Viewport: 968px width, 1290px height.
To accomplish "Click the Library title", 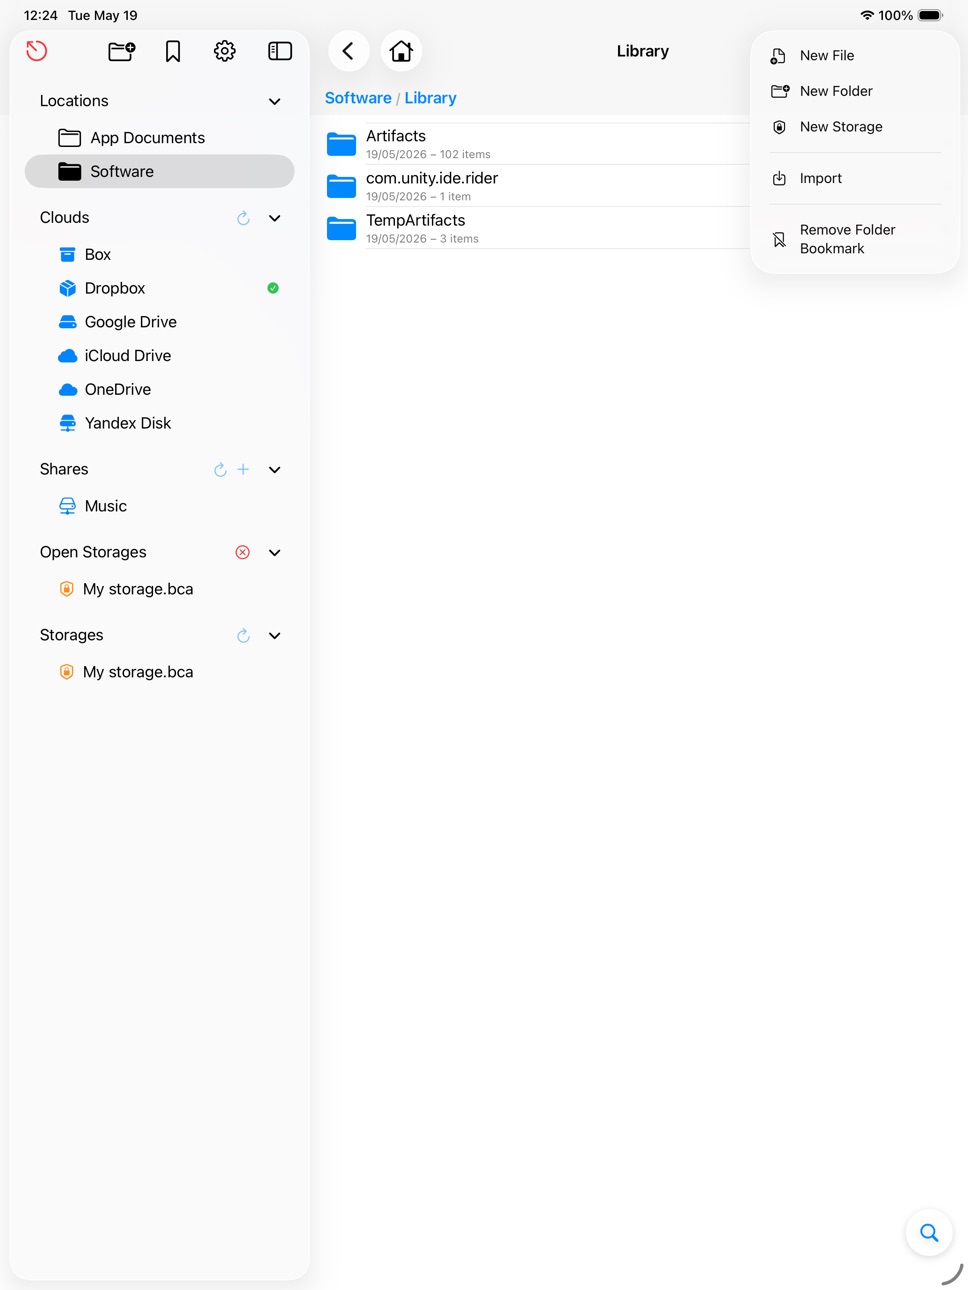I will click(643, 51).
